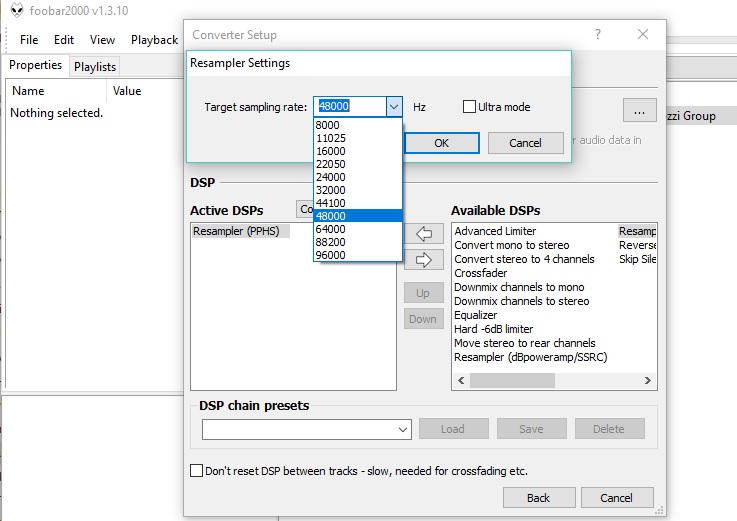Viewport: 737px width, 521px height.
Task: Select Hard -6dB limiter
Action: coord(493,329)
